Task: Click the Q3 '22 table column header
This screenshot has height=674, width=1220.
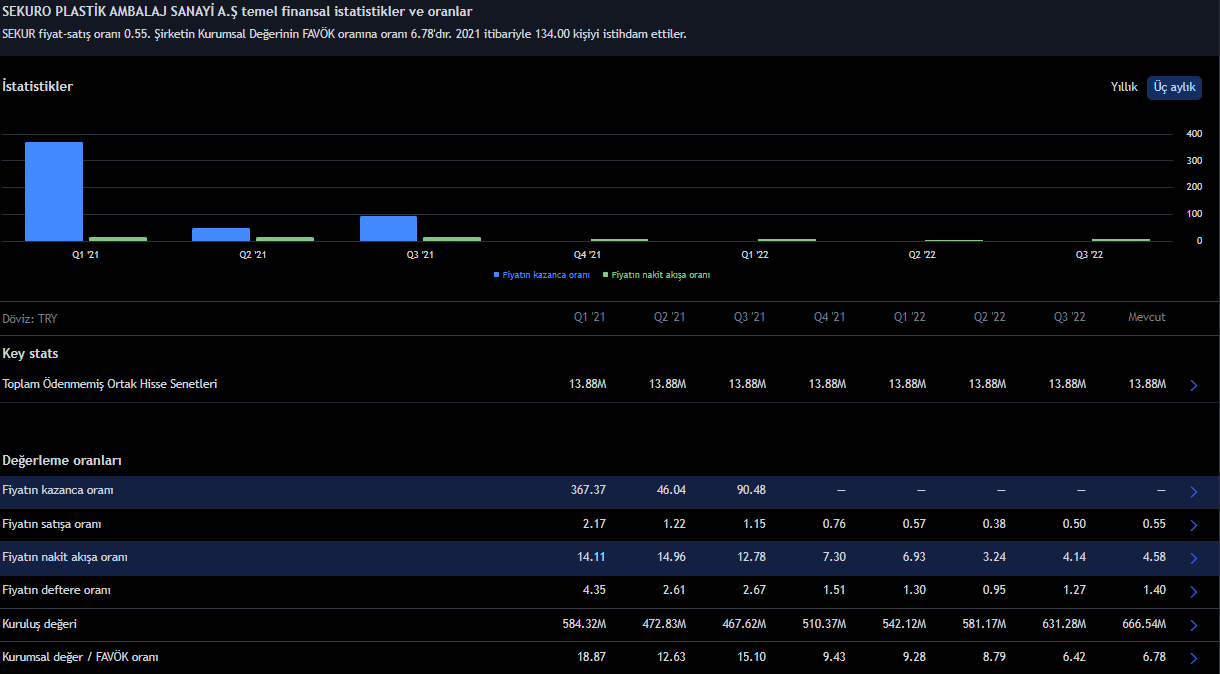Action: pos(1069,317)
